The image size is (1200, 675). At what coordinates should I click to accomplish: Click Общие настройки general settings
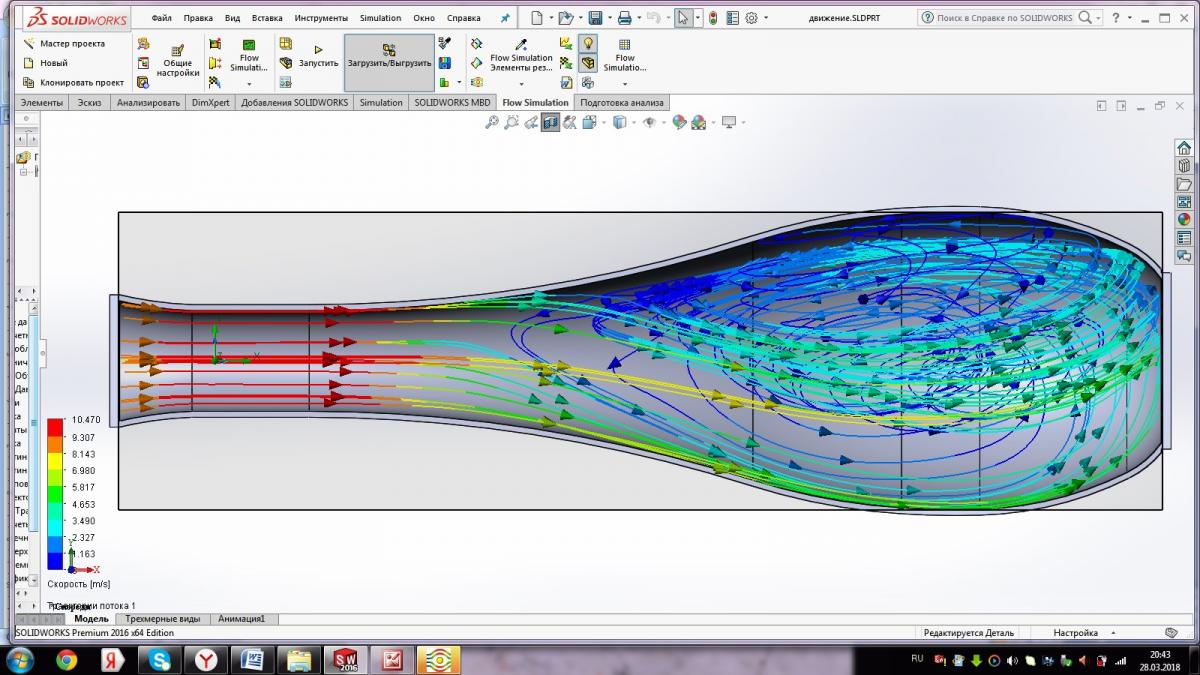point(177,62)
